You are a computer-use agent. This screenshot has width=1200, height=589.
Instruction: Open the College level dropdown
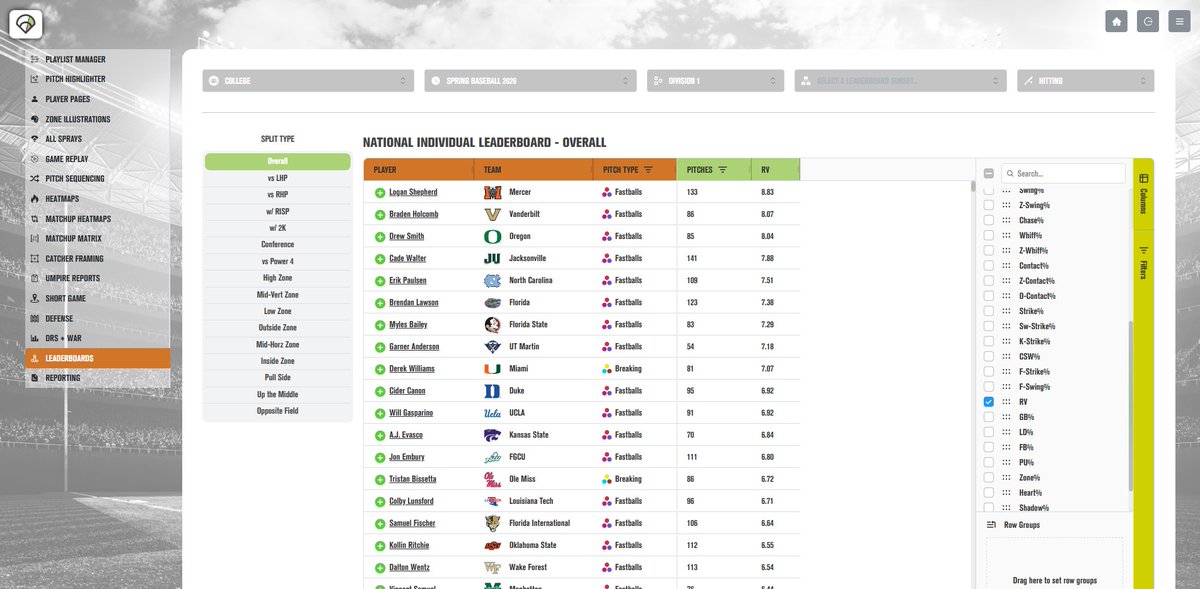coord(307,81)
